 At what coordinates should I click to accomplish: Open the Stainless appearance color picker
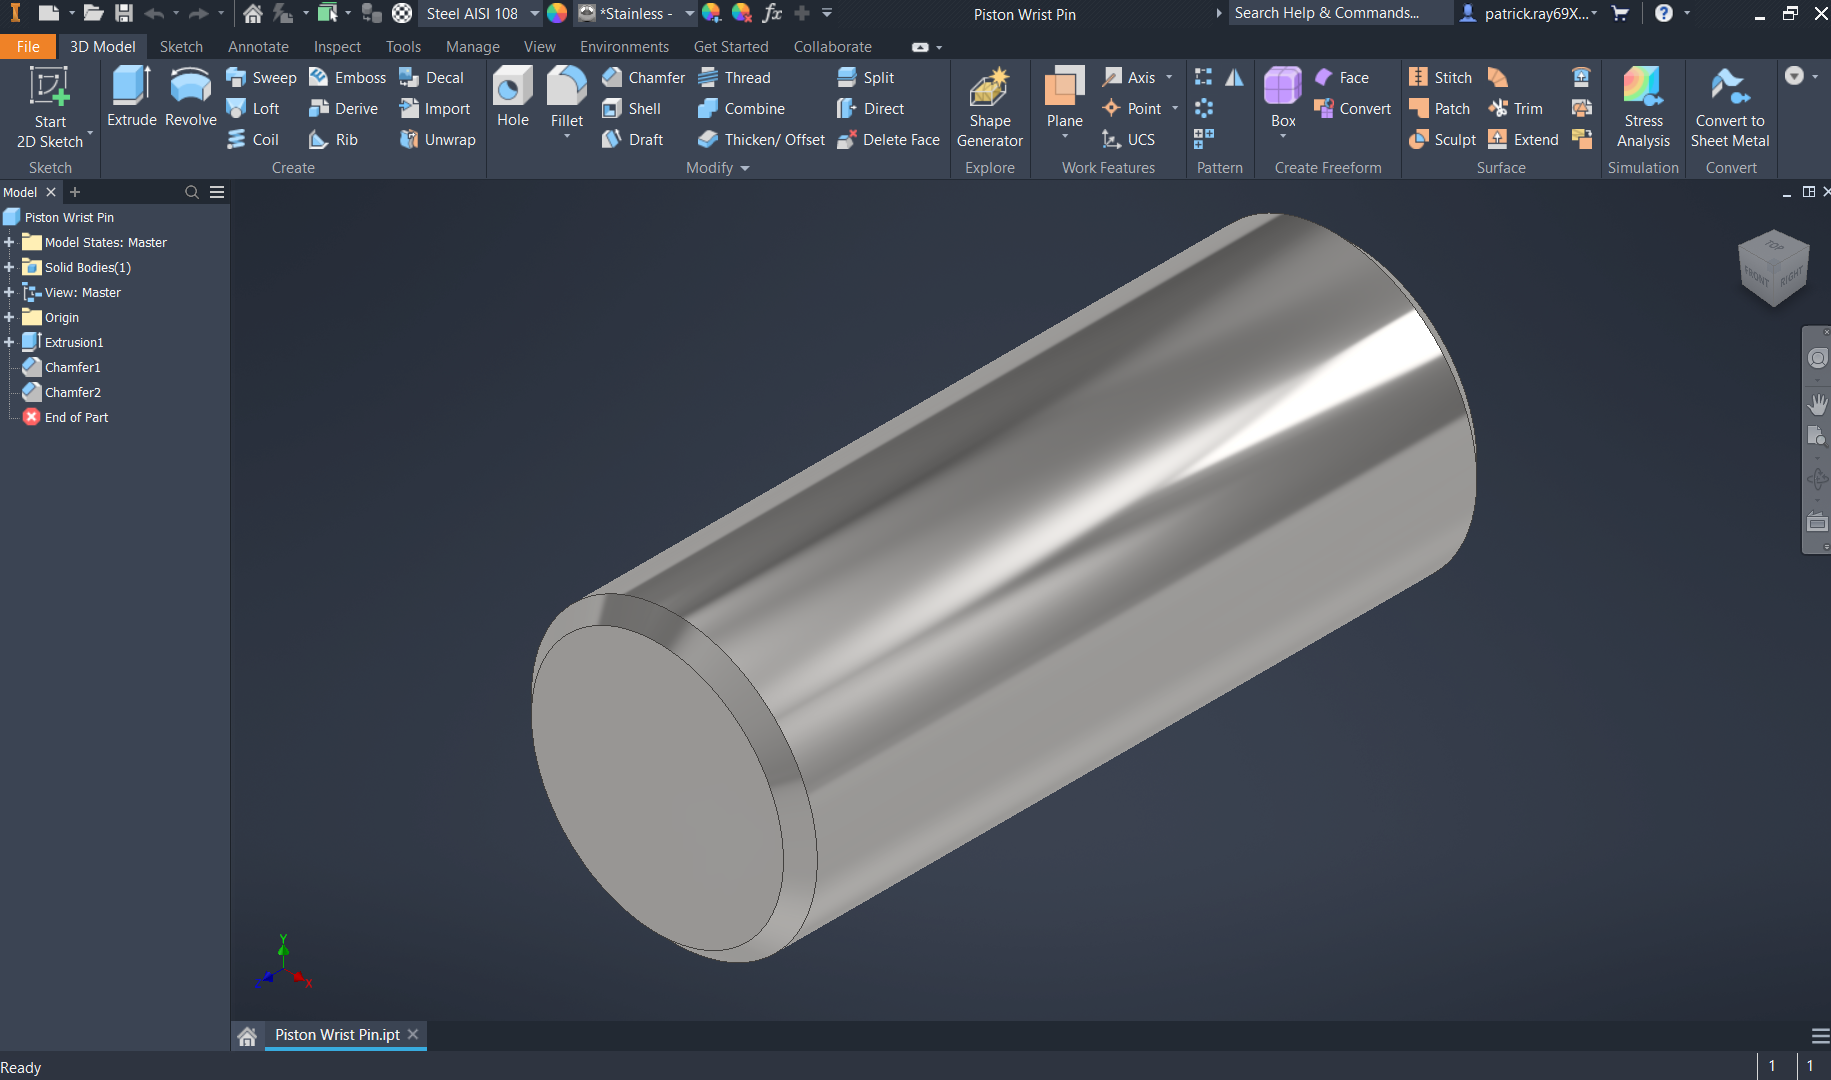[x=636, y=14]
